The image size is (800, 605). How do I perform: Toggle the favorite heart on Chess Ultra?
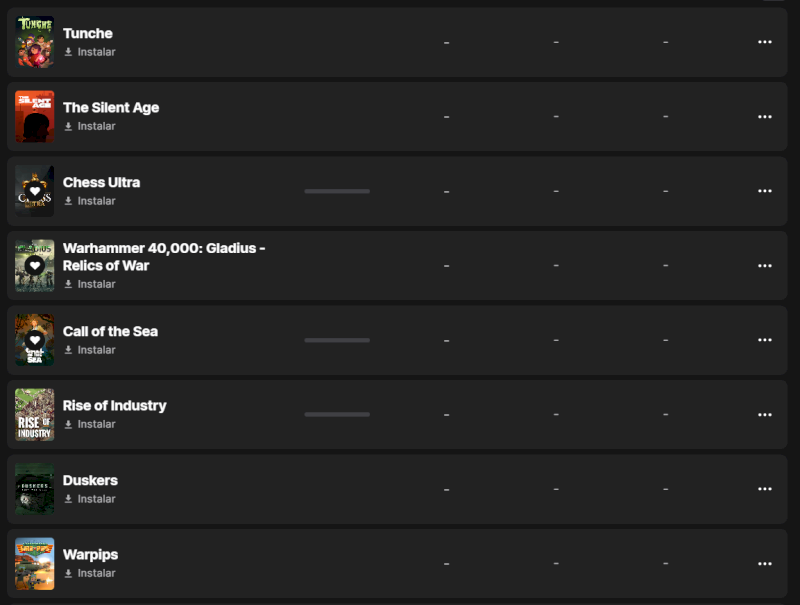pyautogui.click(x=35, y=191)
